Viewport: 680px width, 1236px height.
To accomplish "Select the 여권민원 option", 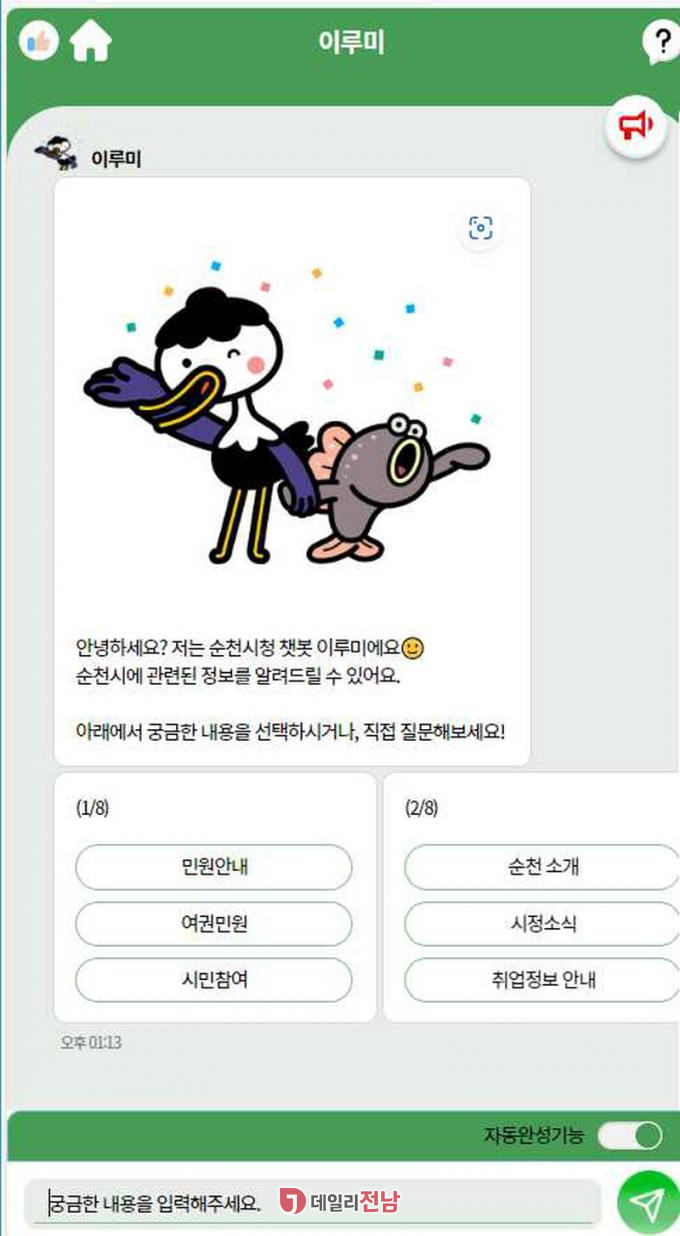I will point(214,924).
